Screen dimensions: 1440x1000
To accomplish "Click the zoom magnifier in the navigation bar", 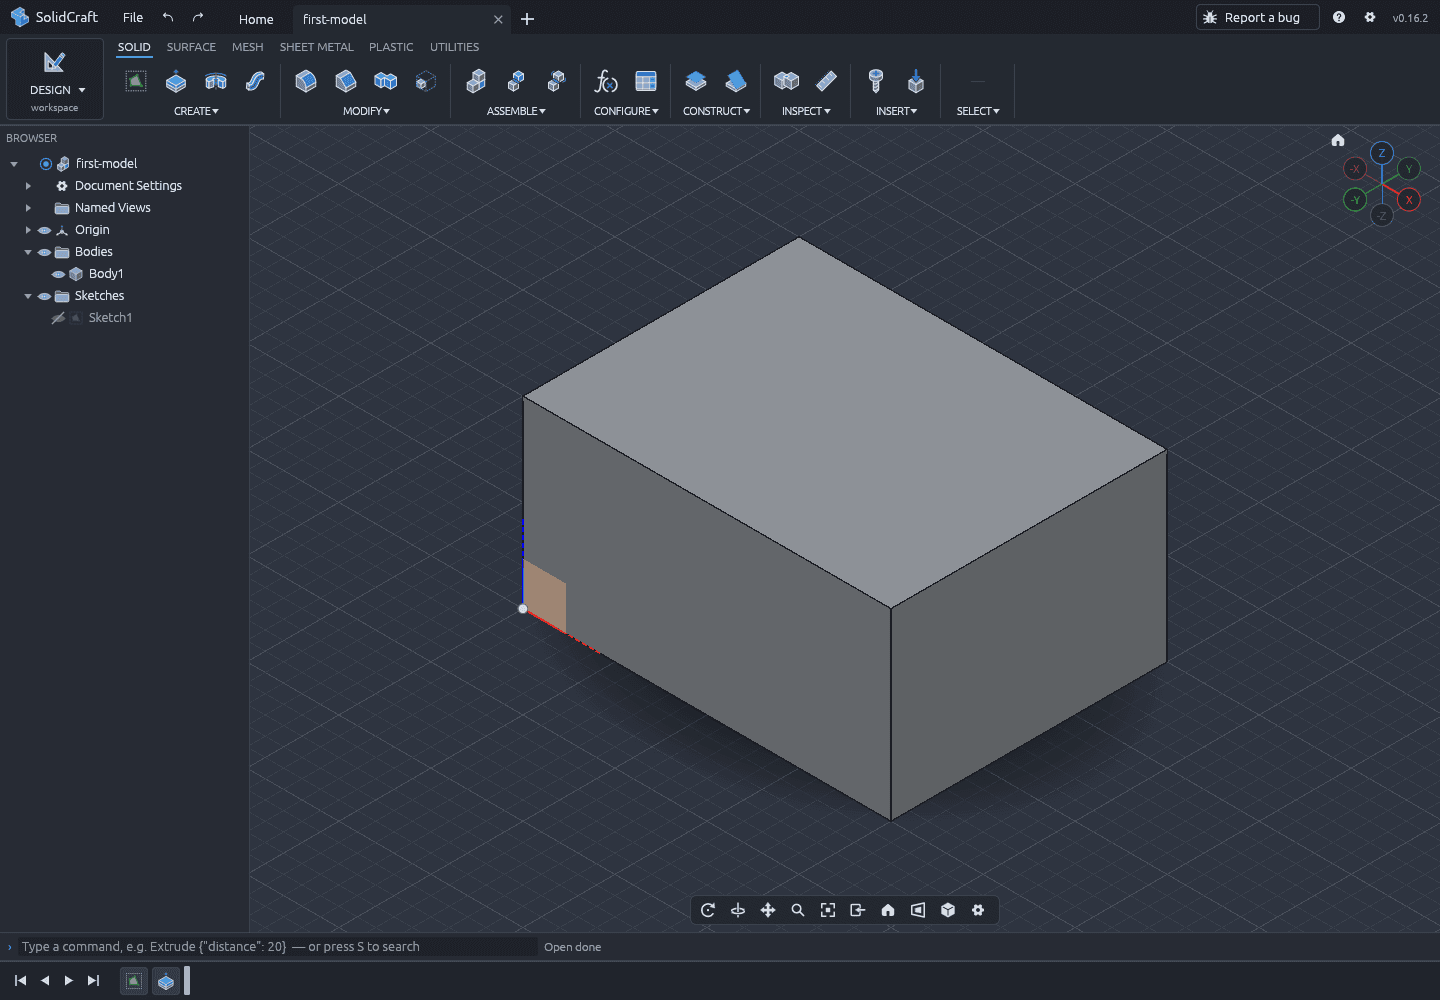I will pos(798,910).
